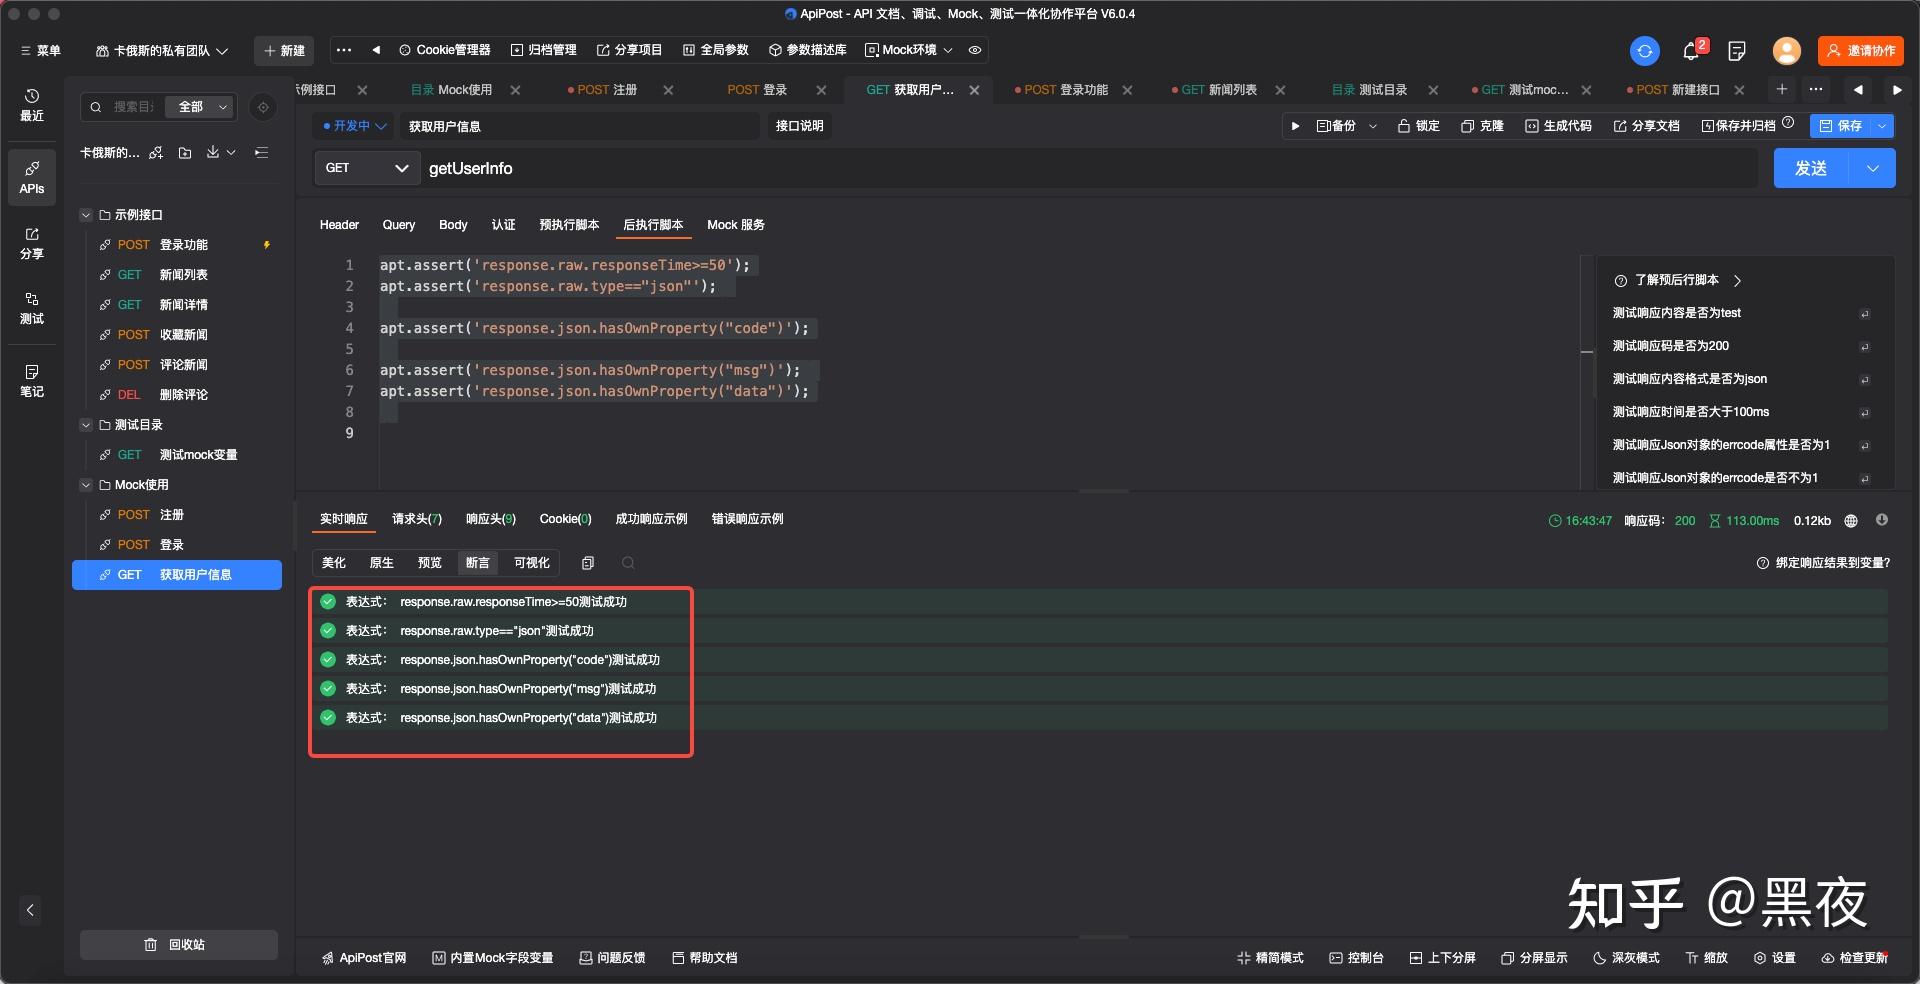This screenshot has height=984, width=1920.
Task: Expand 了解预后行脚本 link arrow
Action: click(1737, 281)
